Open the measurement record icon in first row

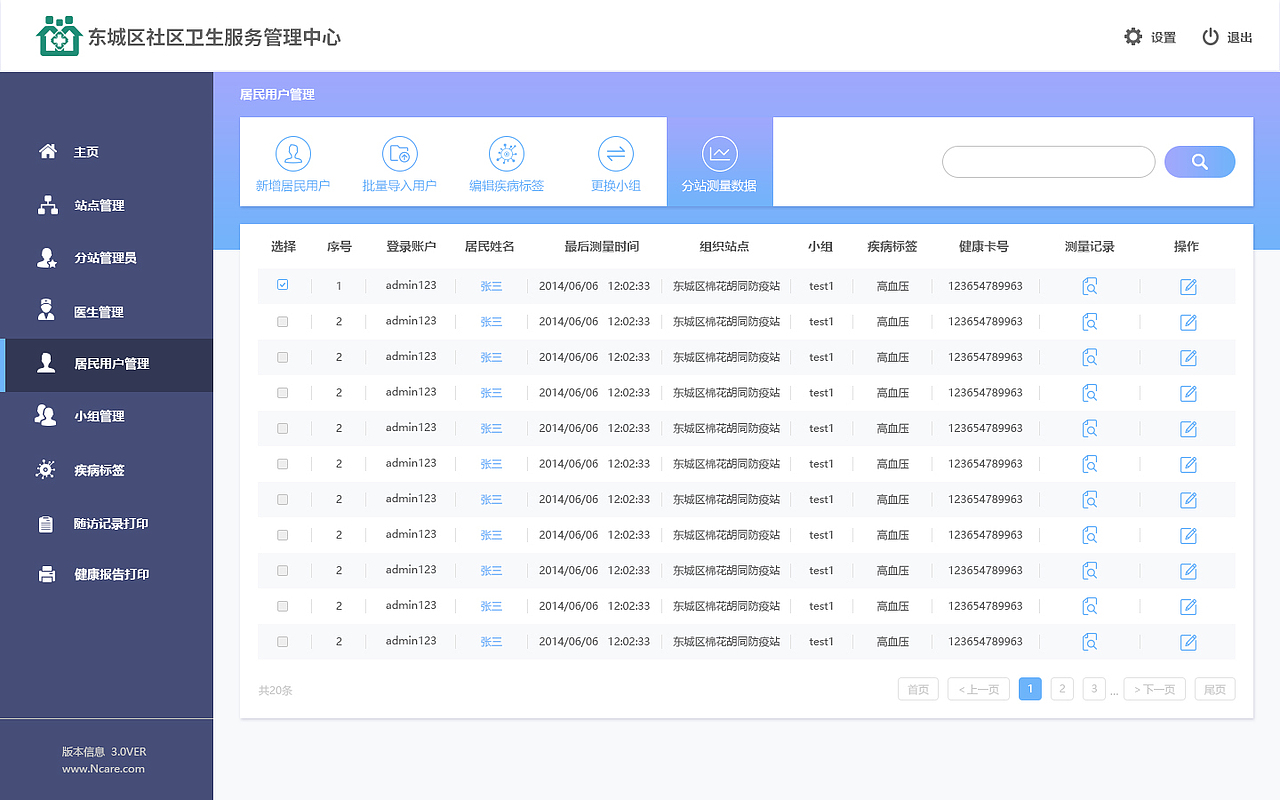pyautogui.click(x=1090, y=286)
